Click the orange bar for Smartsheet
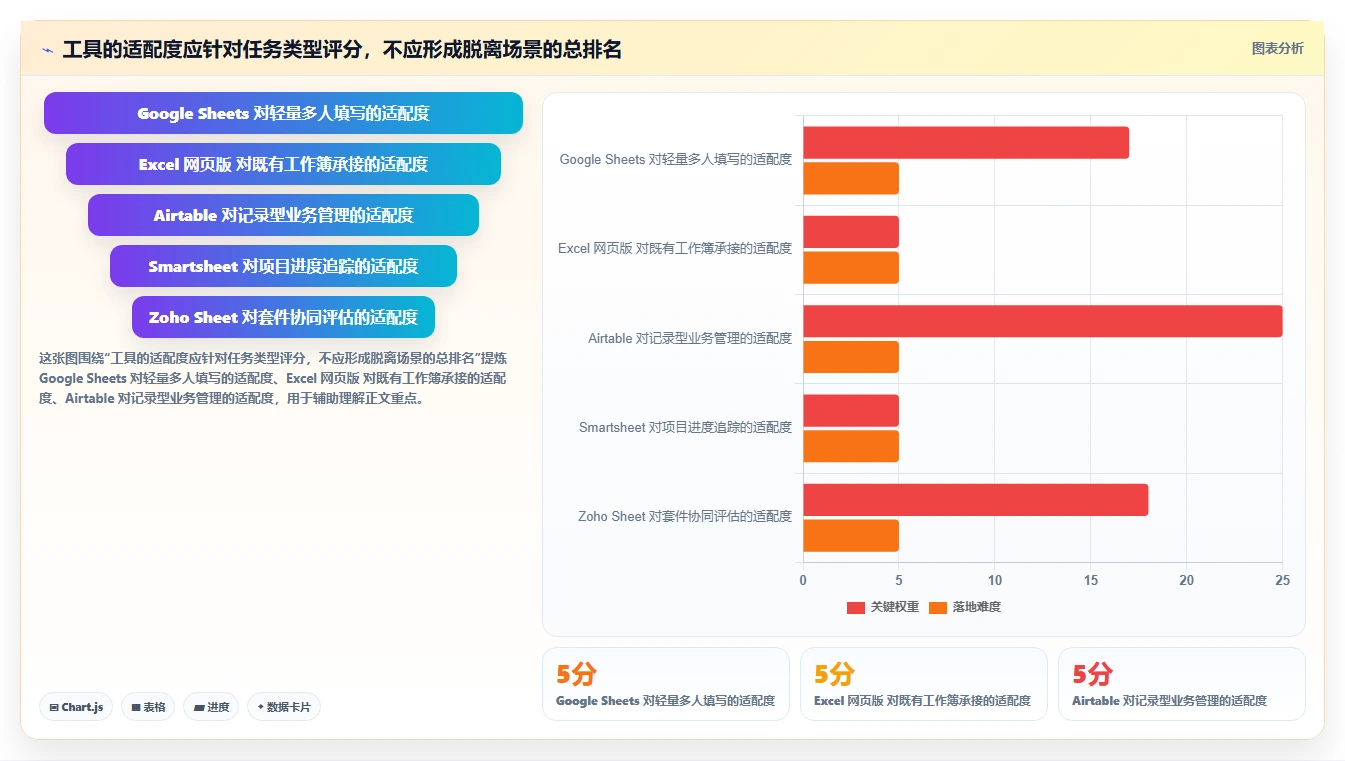The height and width of the screenshot is (761, 1345). 851,446
